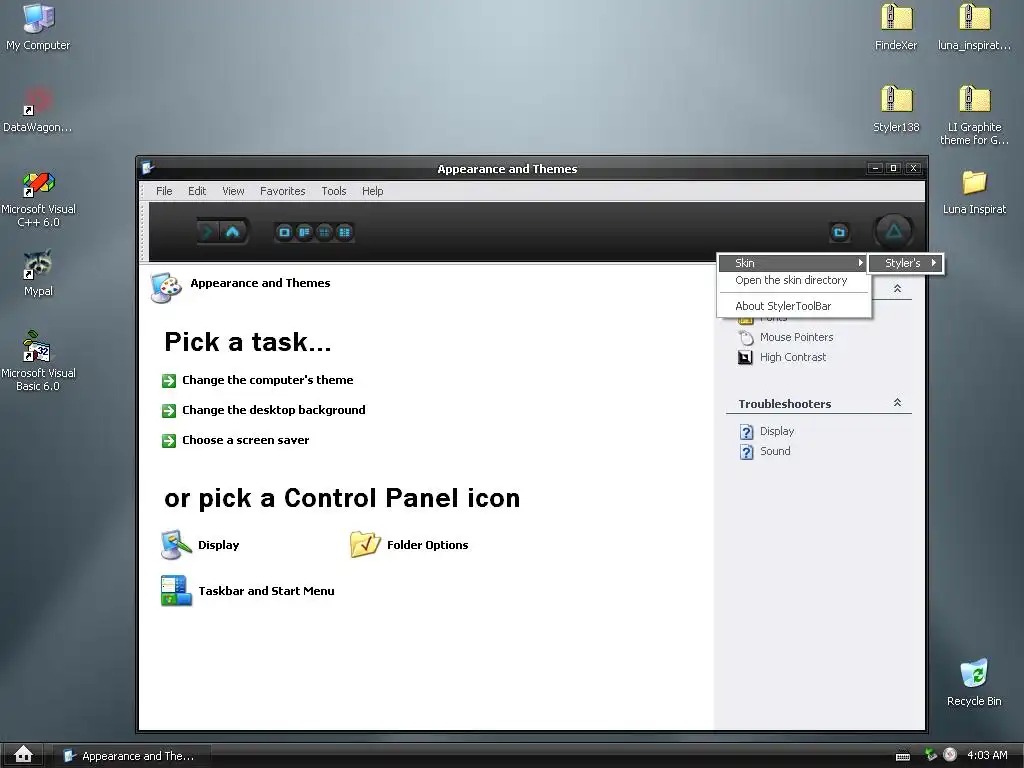Viewport: 1024px width, 768px height.
Task: Open the Tools menu
Action: pos(333,191)
